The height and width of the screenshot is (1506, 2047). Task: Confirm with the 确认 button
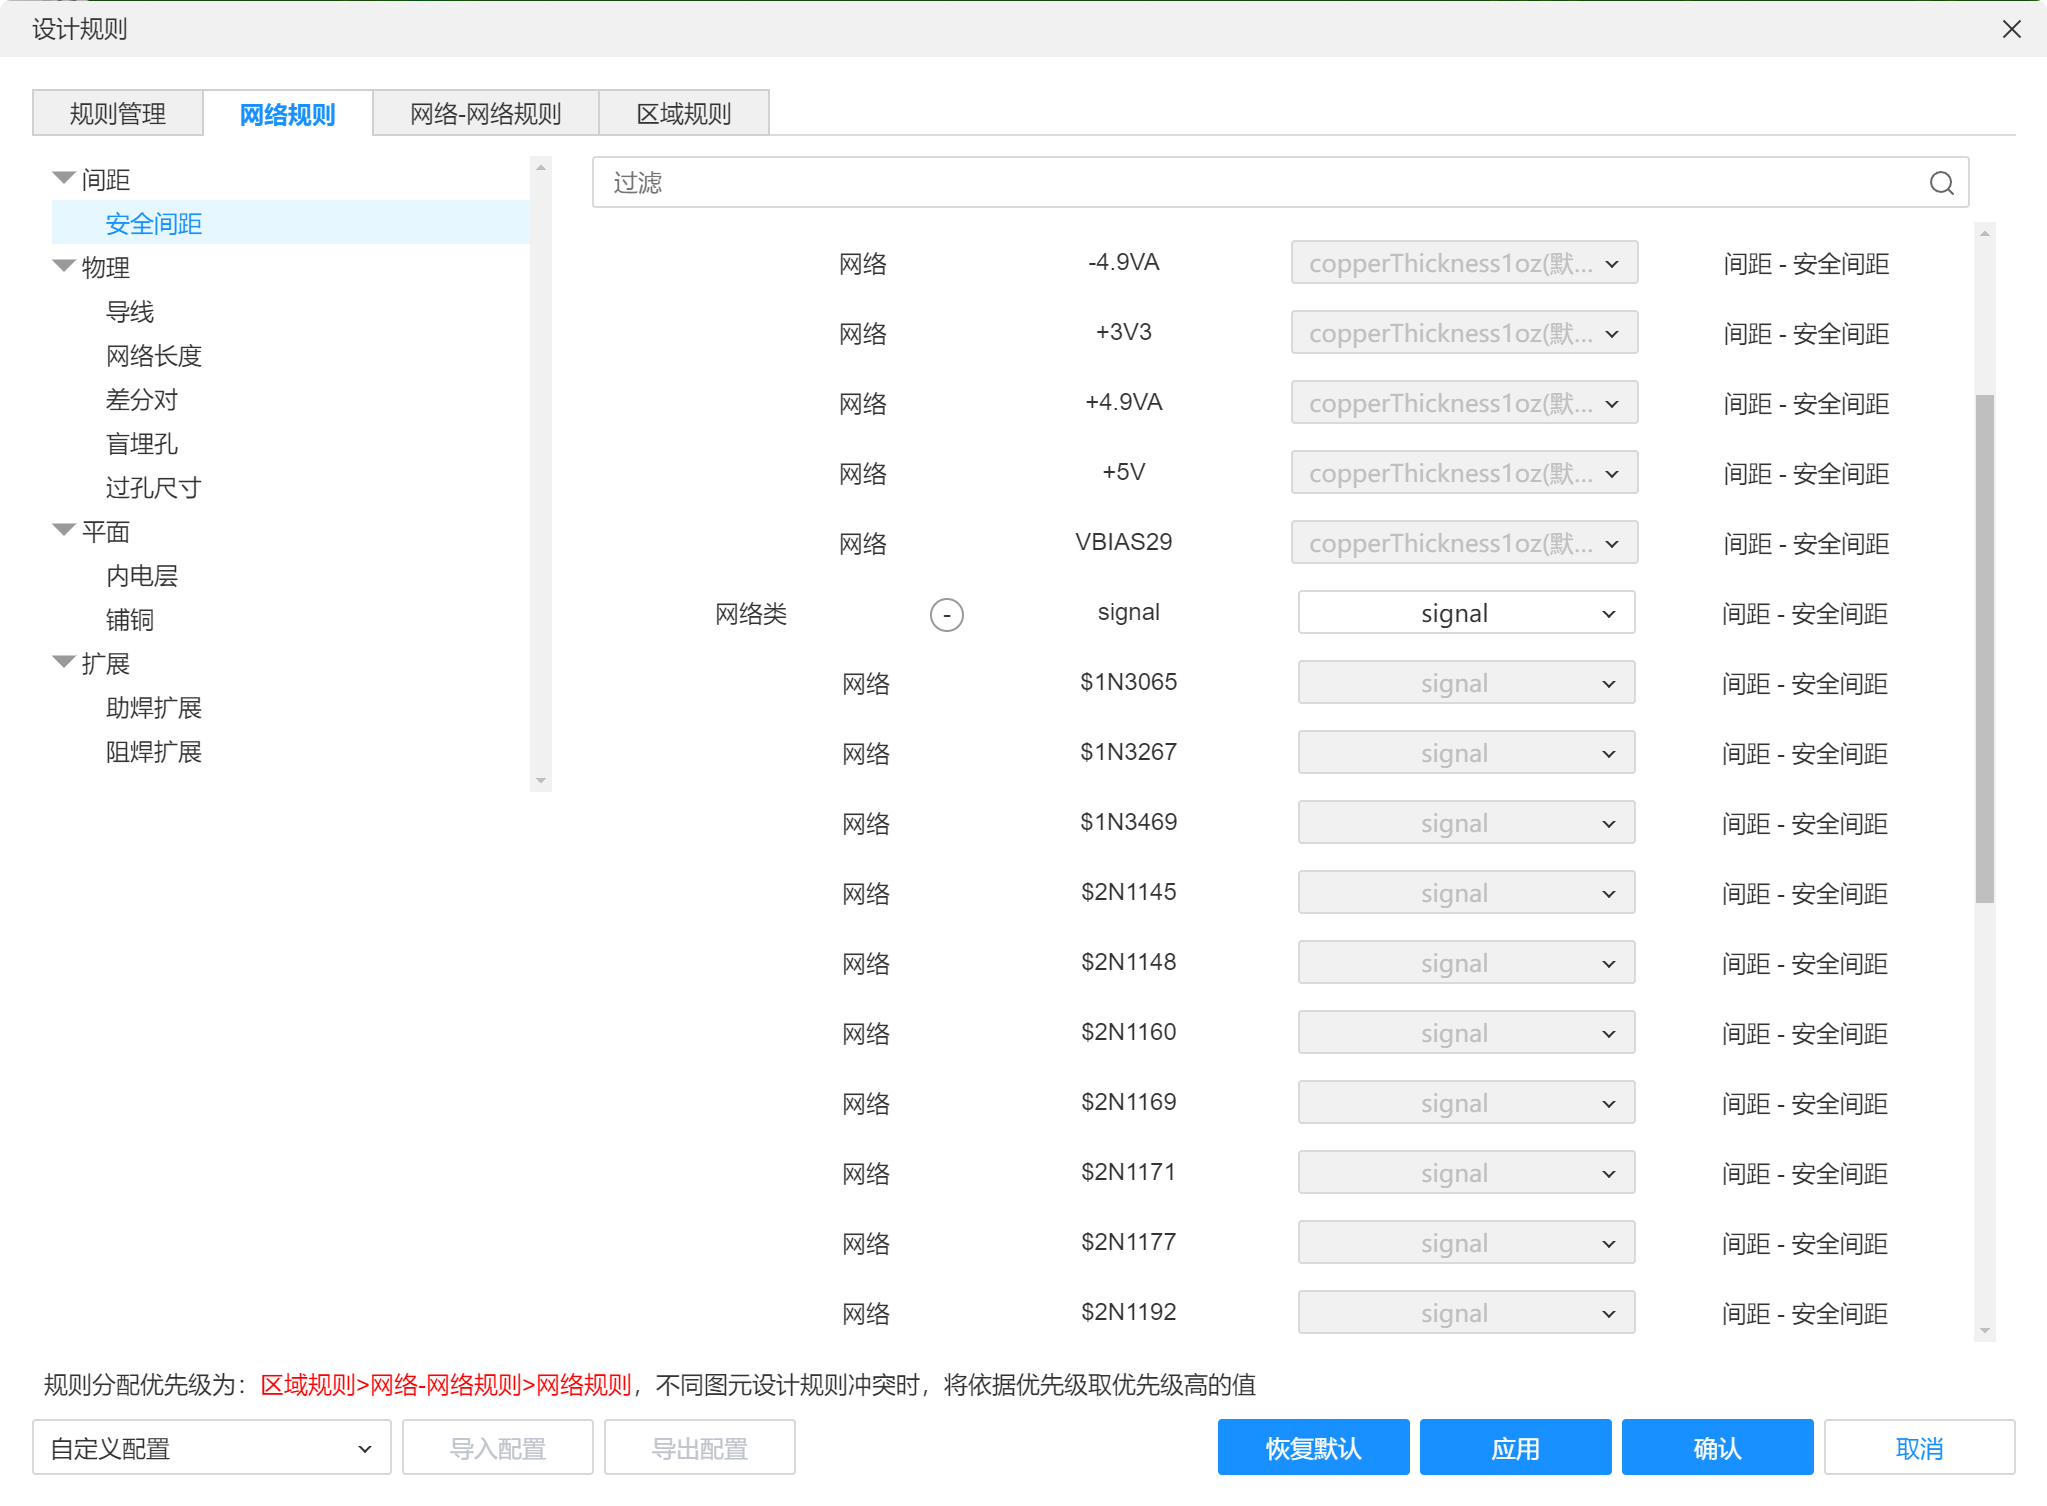coord(1716,1448)
